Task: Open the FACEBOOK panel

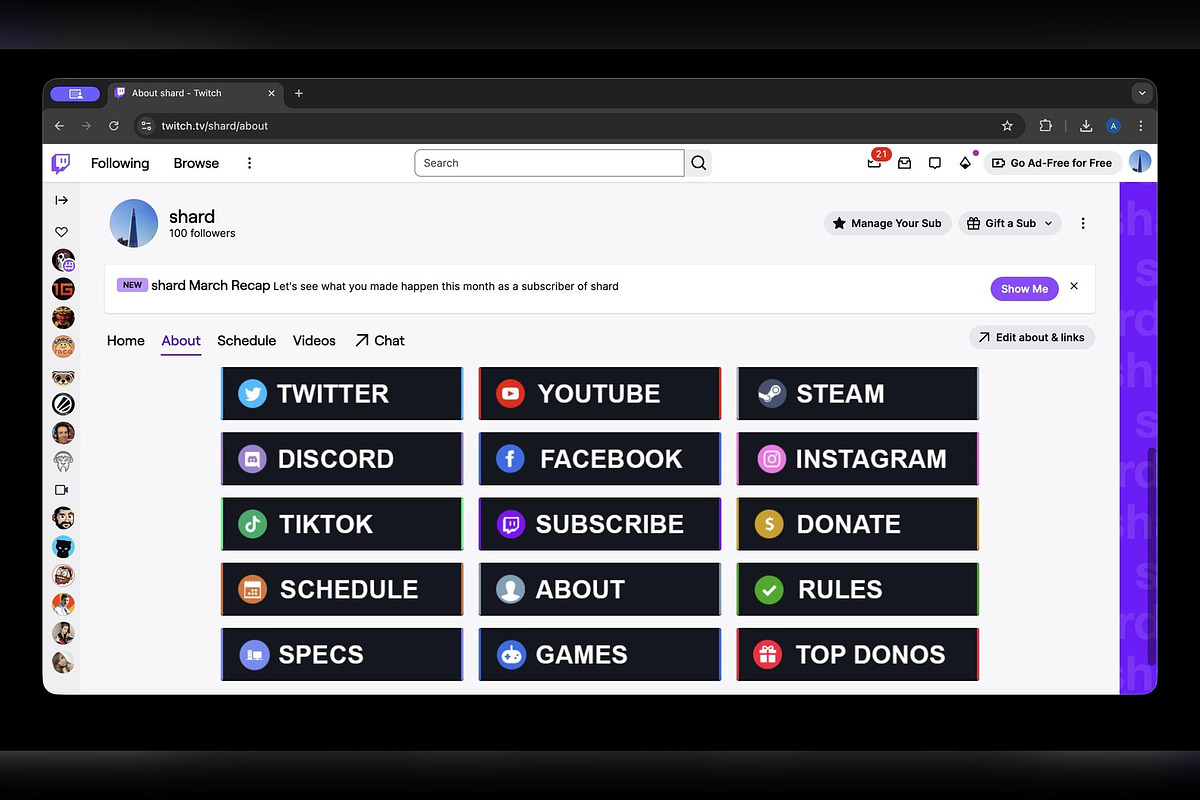Action: coord(600,459)
